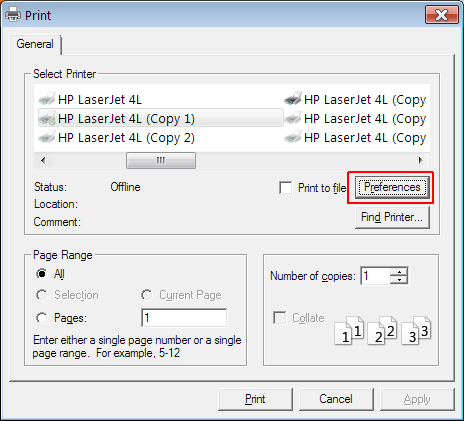
Task: Choose the Selection radio button
Action: tap(41, 295)
